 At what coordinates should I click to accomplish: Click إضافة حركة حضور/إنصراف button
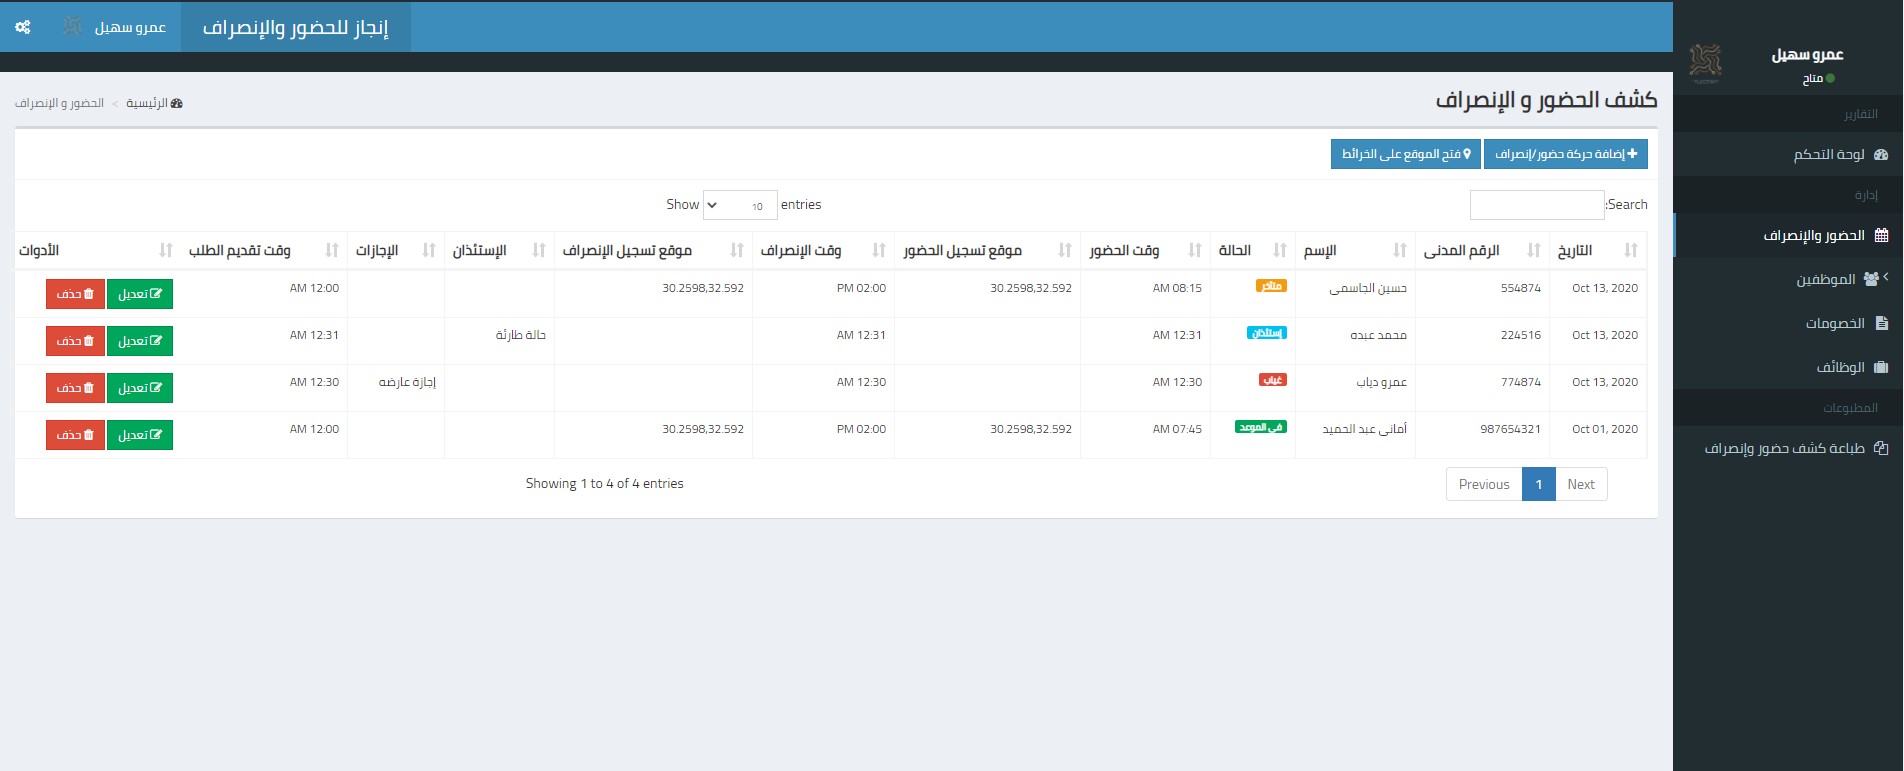click(x=1566, y=154)
